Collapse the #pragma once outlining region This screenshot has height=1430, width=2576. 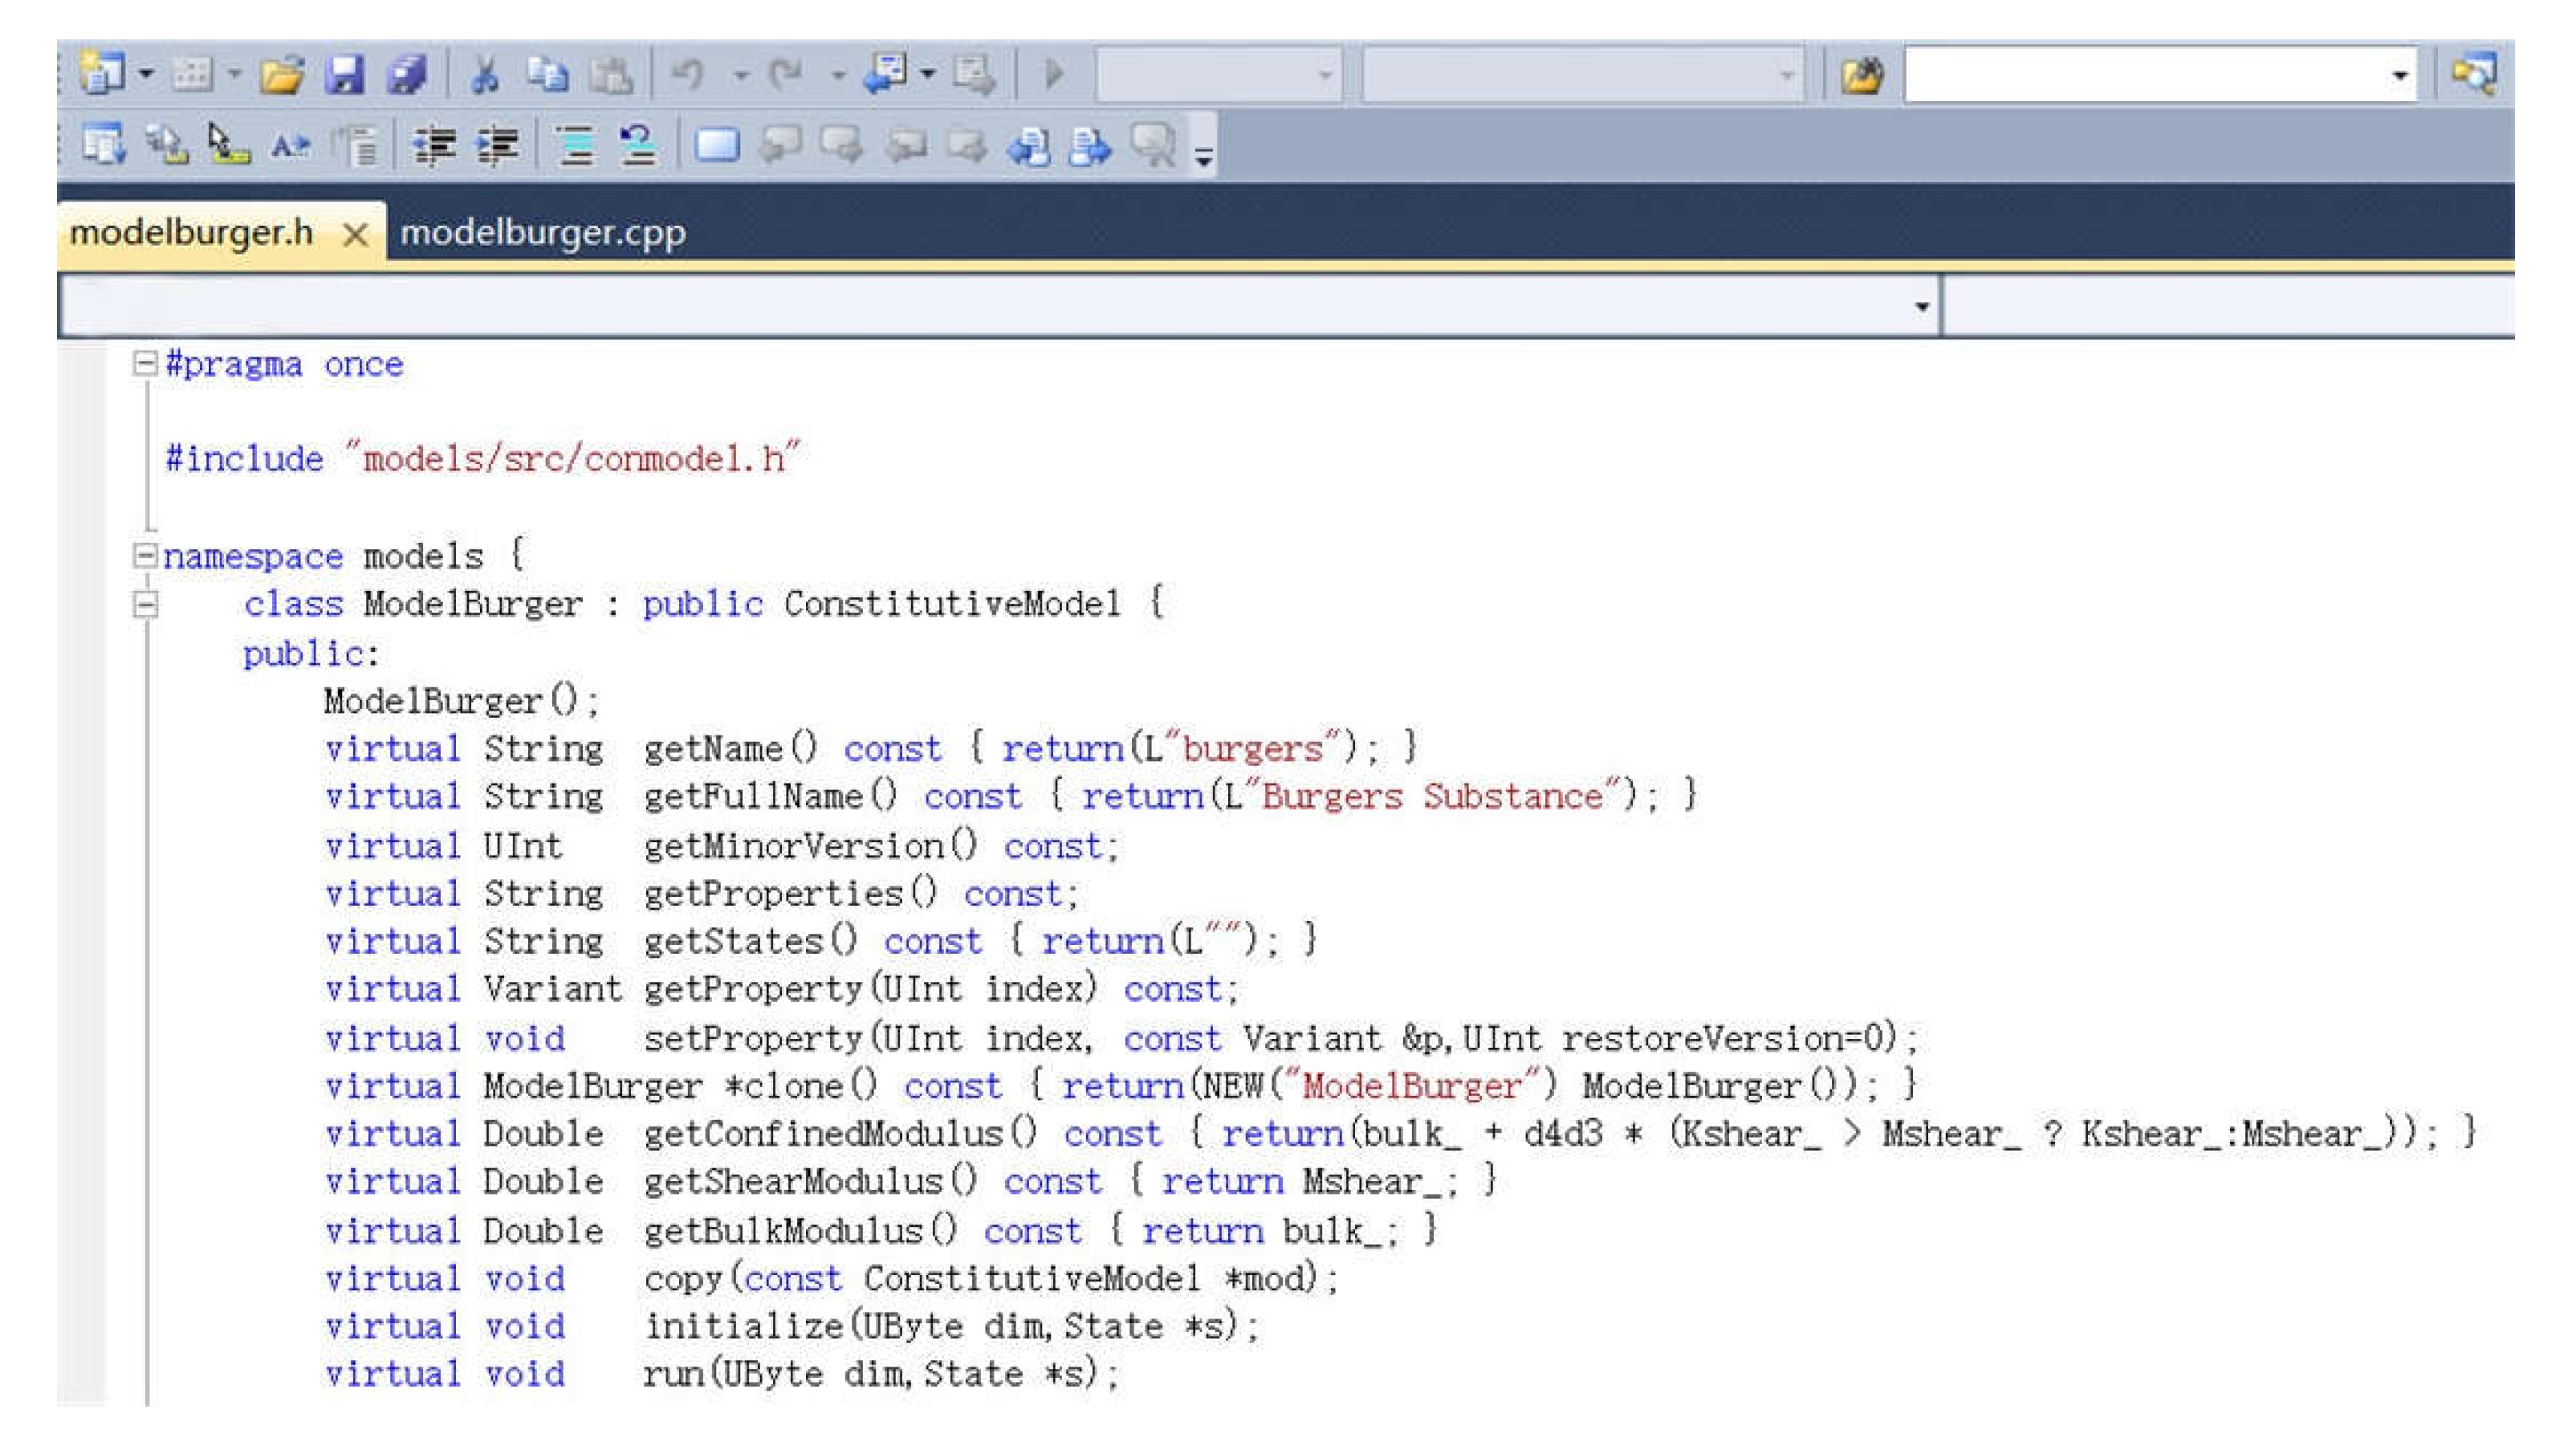tap(145, 363)
